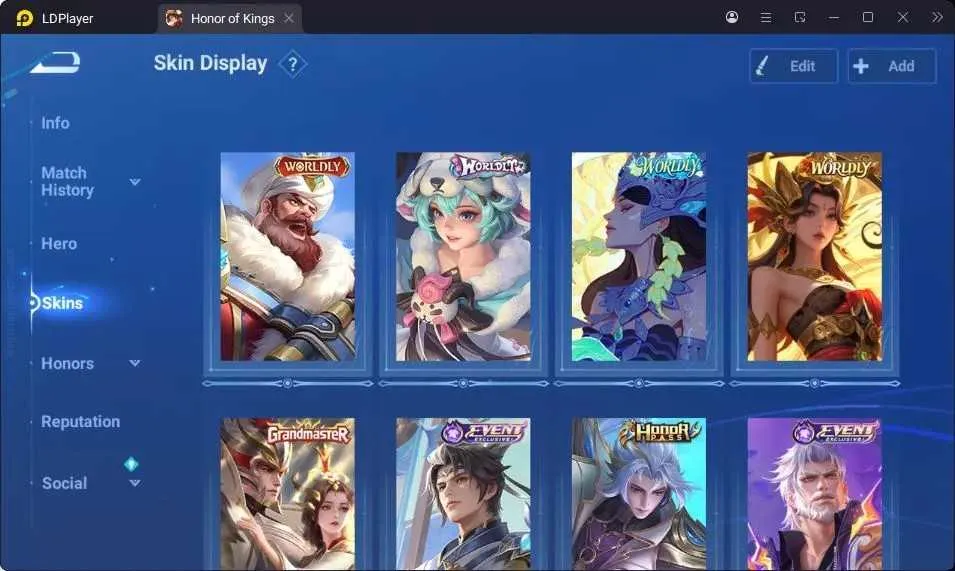This screenshot has height=571, width=955.
Task: Select Match History in sidebar
Action: [67, 181]
